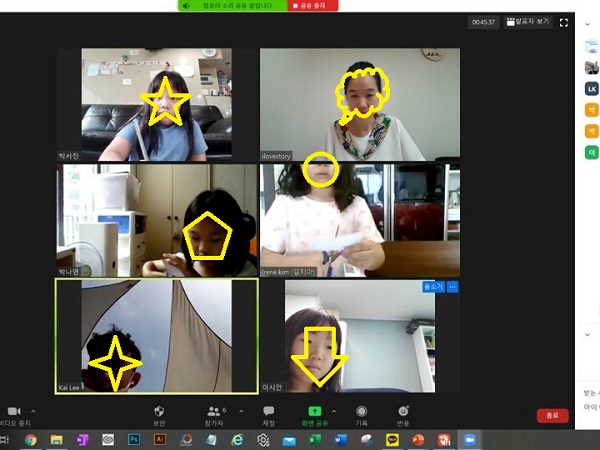Viewport: 600px width, 450px height.
Task: Click the first orange 박 avatar
Action: [x=592, y=110]
